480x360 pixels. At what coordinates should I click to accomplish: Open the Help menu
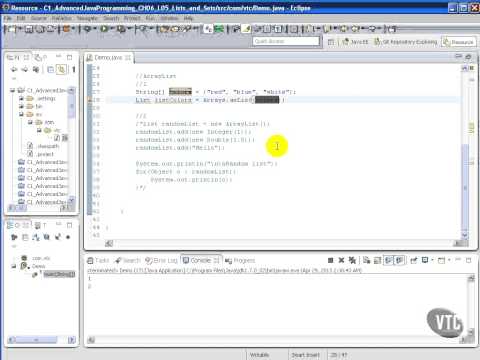pos(188,18)
